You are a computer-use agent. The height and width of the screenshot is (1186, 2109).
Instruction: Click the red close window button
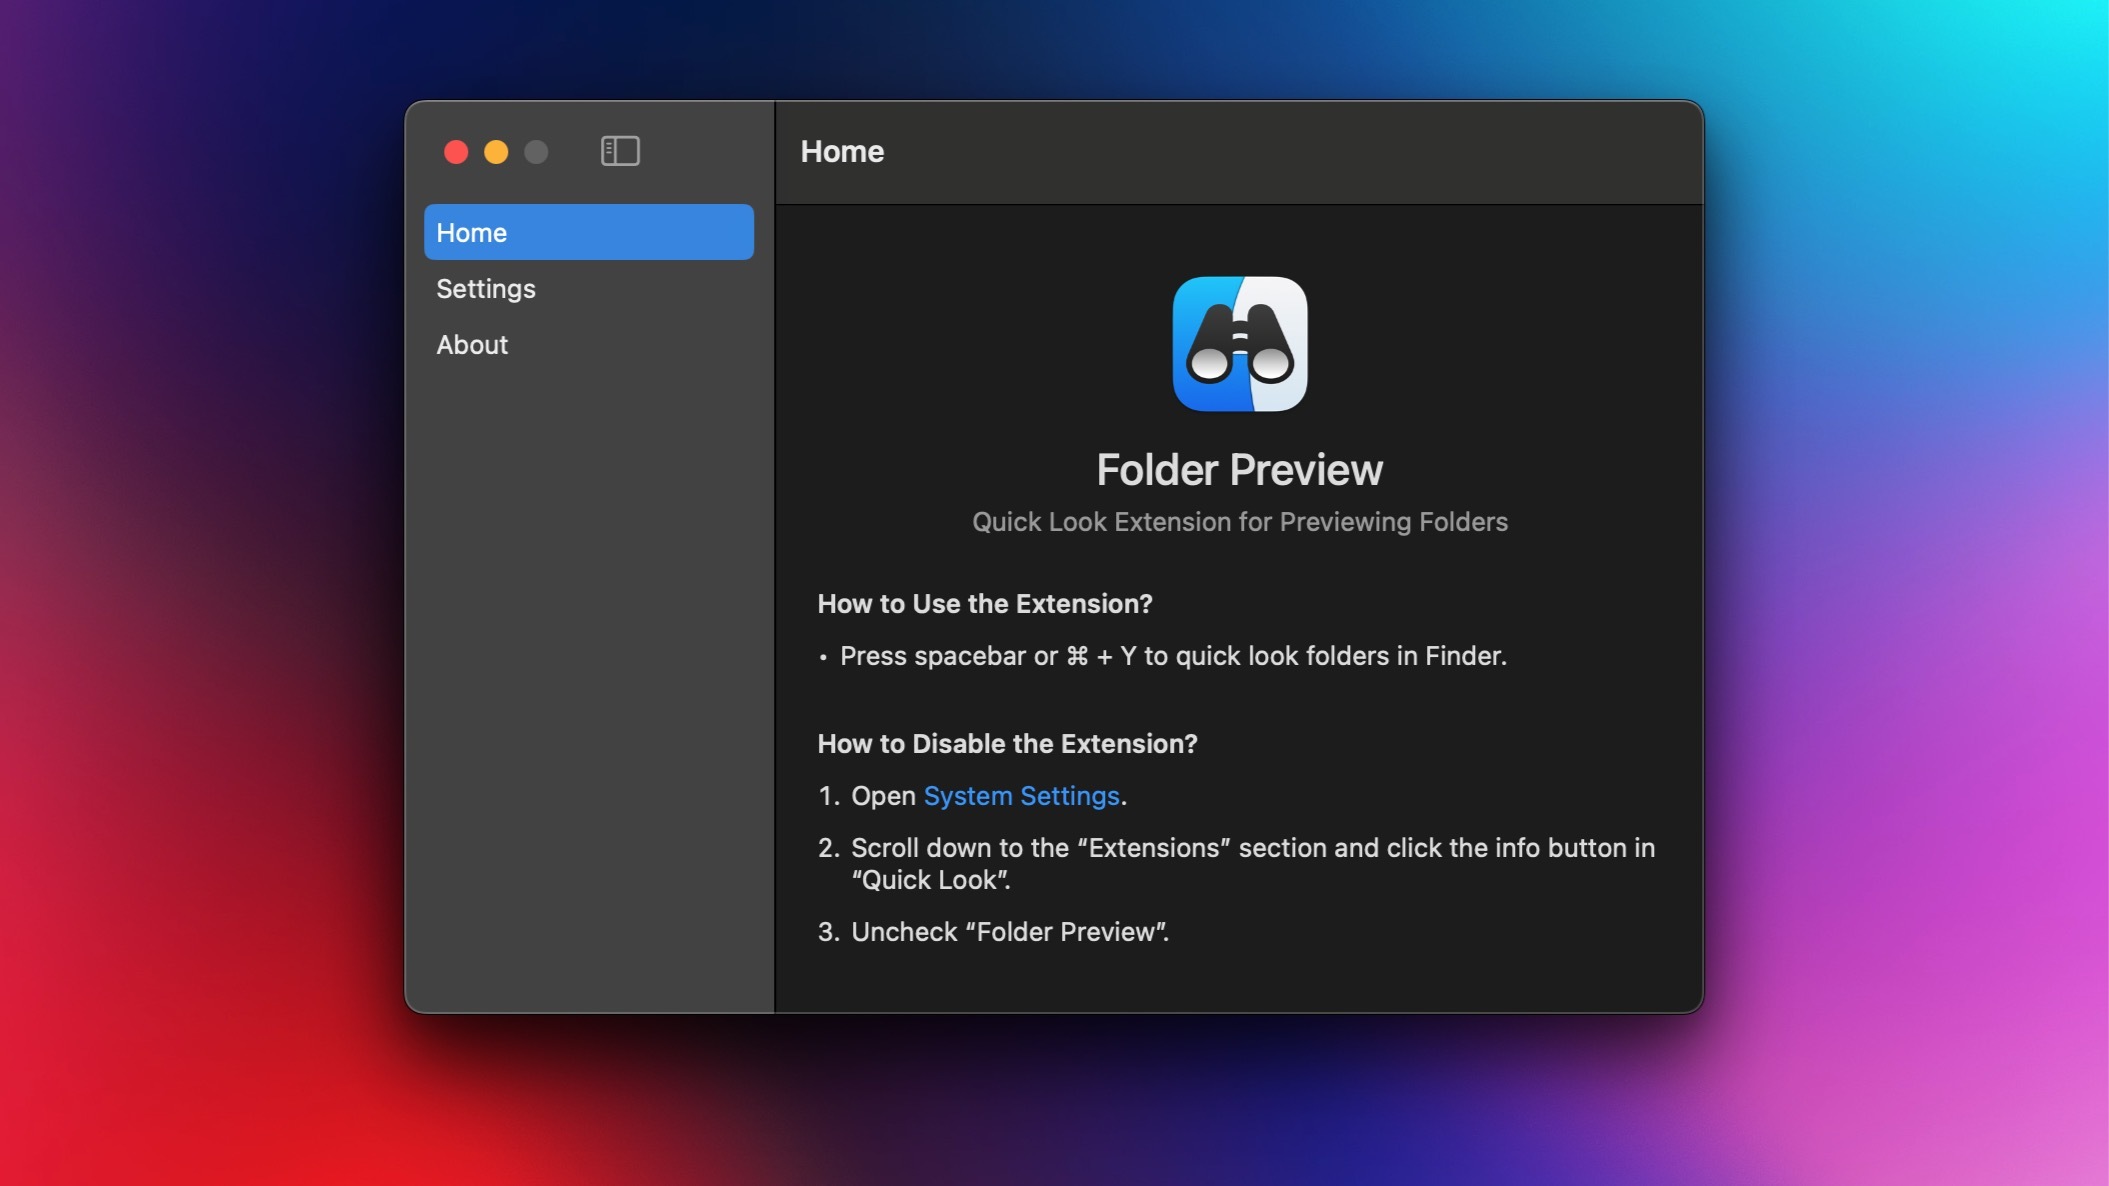click(x=458, y=151)
